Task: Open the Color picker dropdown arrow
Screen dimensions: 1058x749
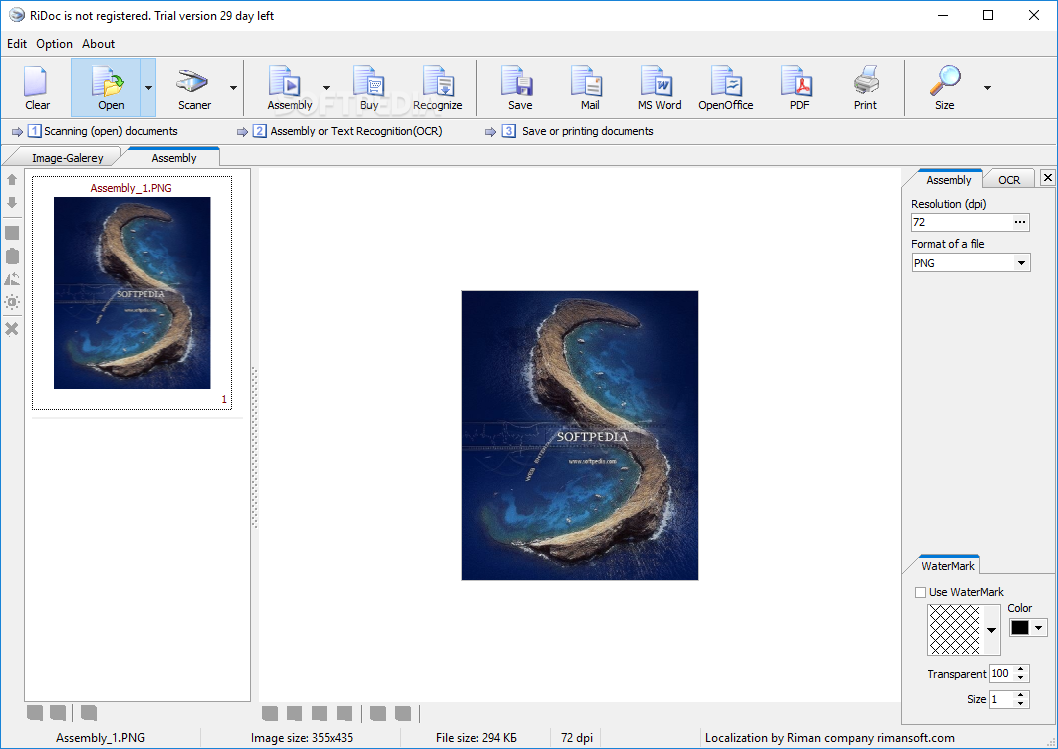Action: tap(1038, 628)
